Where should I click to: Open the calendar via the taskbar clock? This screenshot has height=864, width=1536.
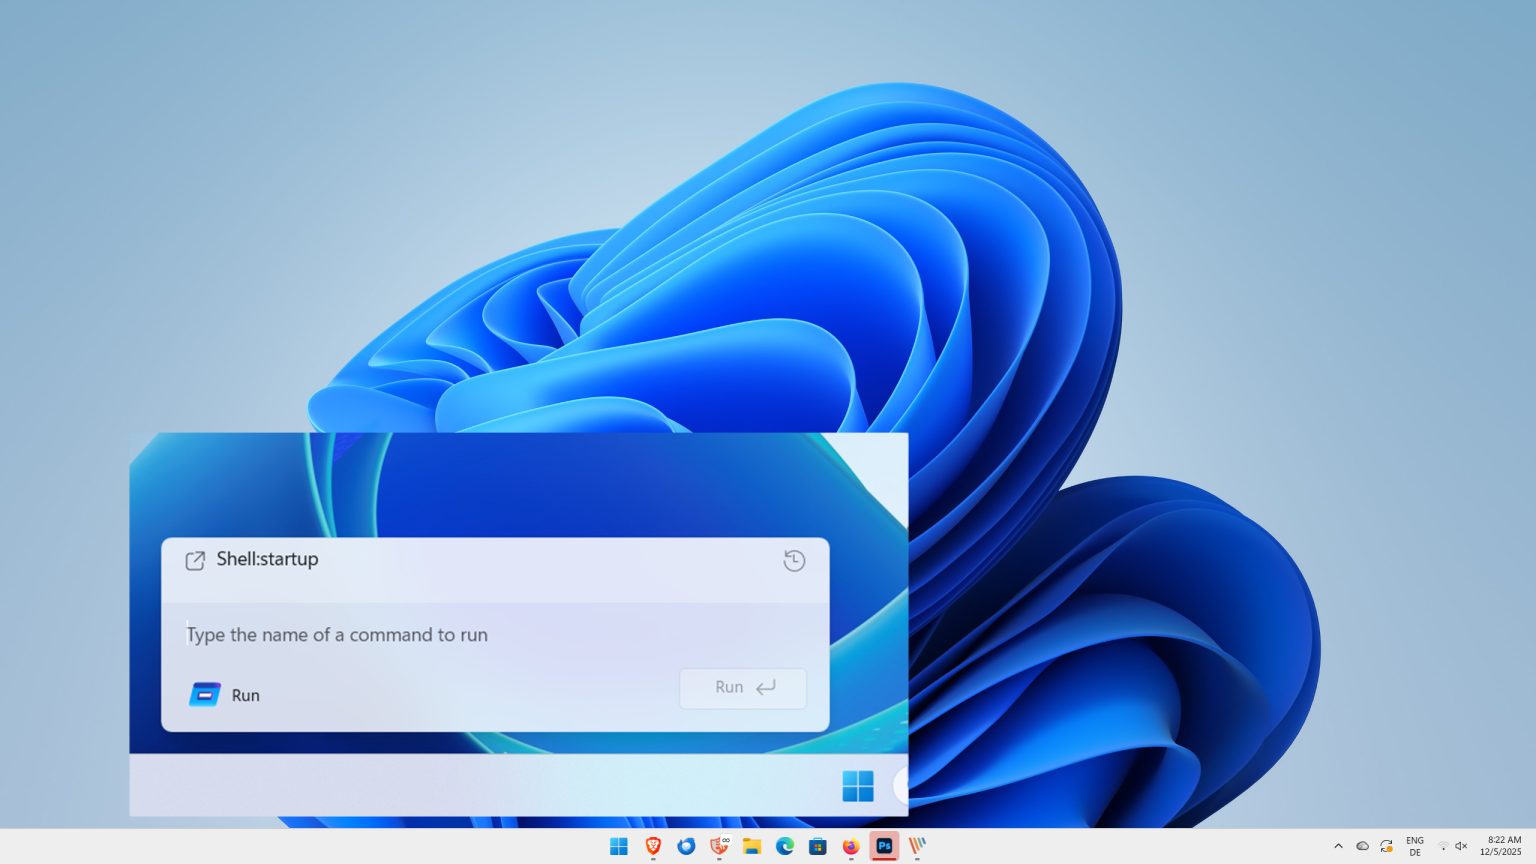(1500, 846)
